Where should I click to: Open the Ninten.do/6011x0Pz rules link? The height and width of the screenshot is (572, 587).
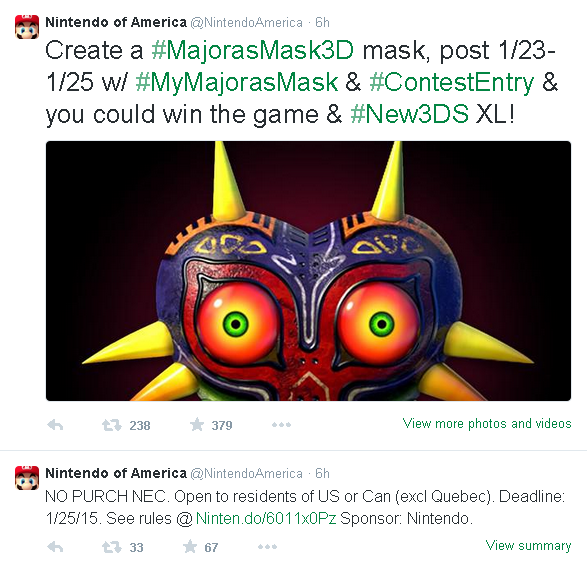click(x=265, y=518)
